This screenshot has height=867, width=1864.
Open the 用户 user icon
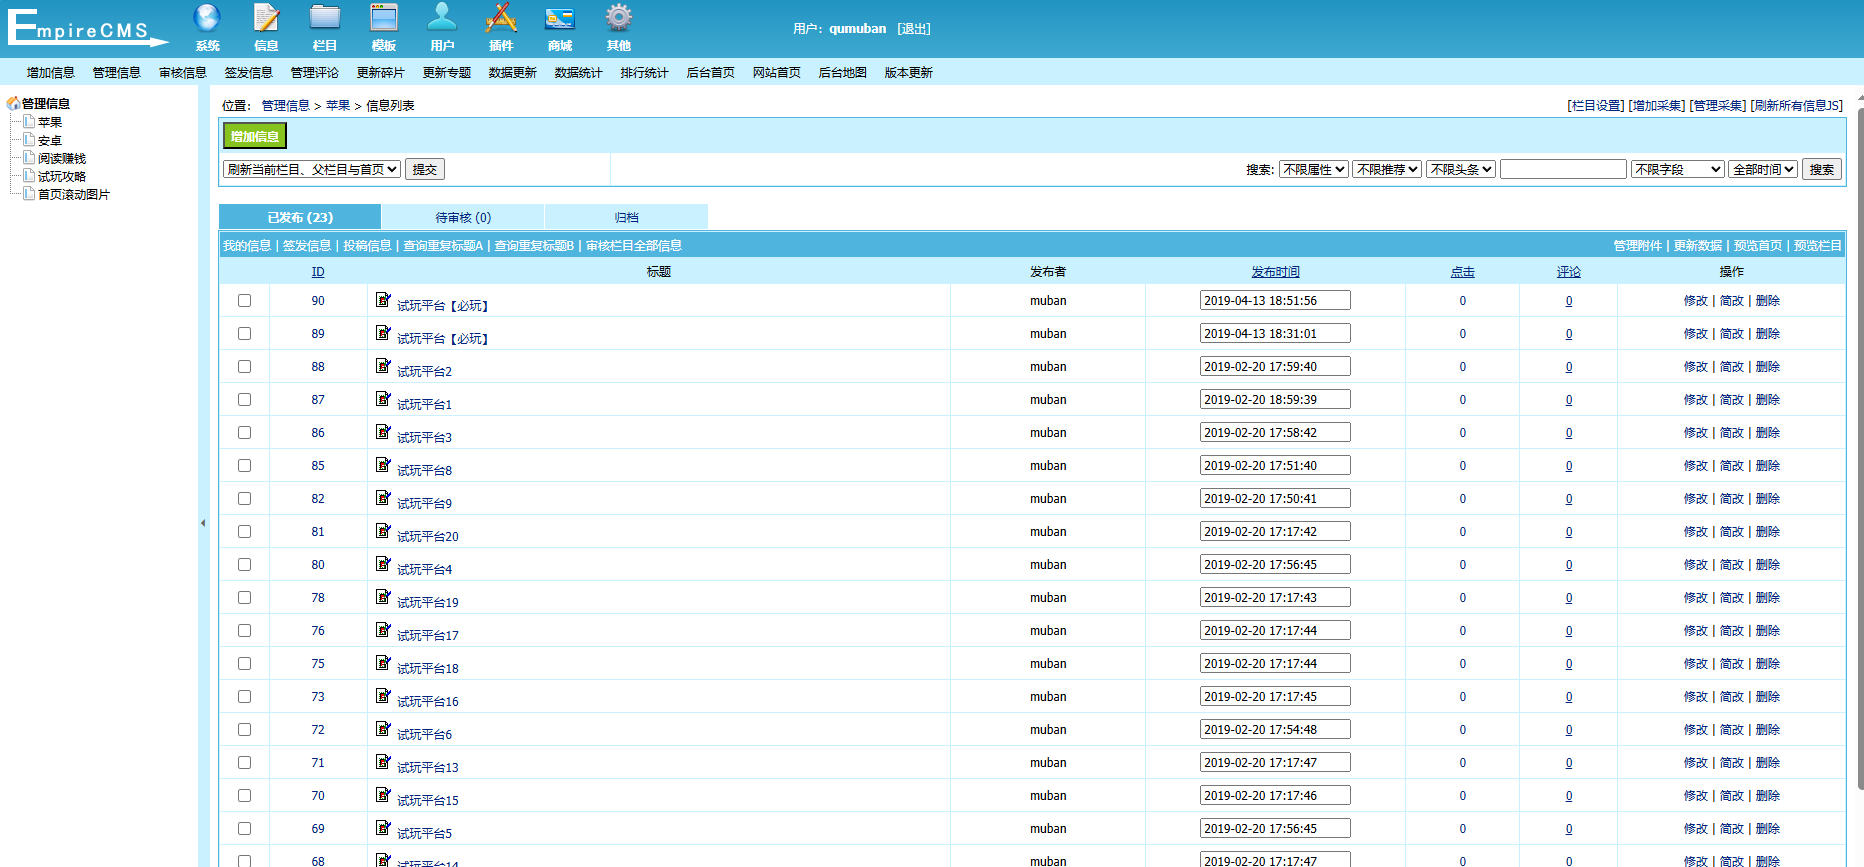tap(442, 18)
